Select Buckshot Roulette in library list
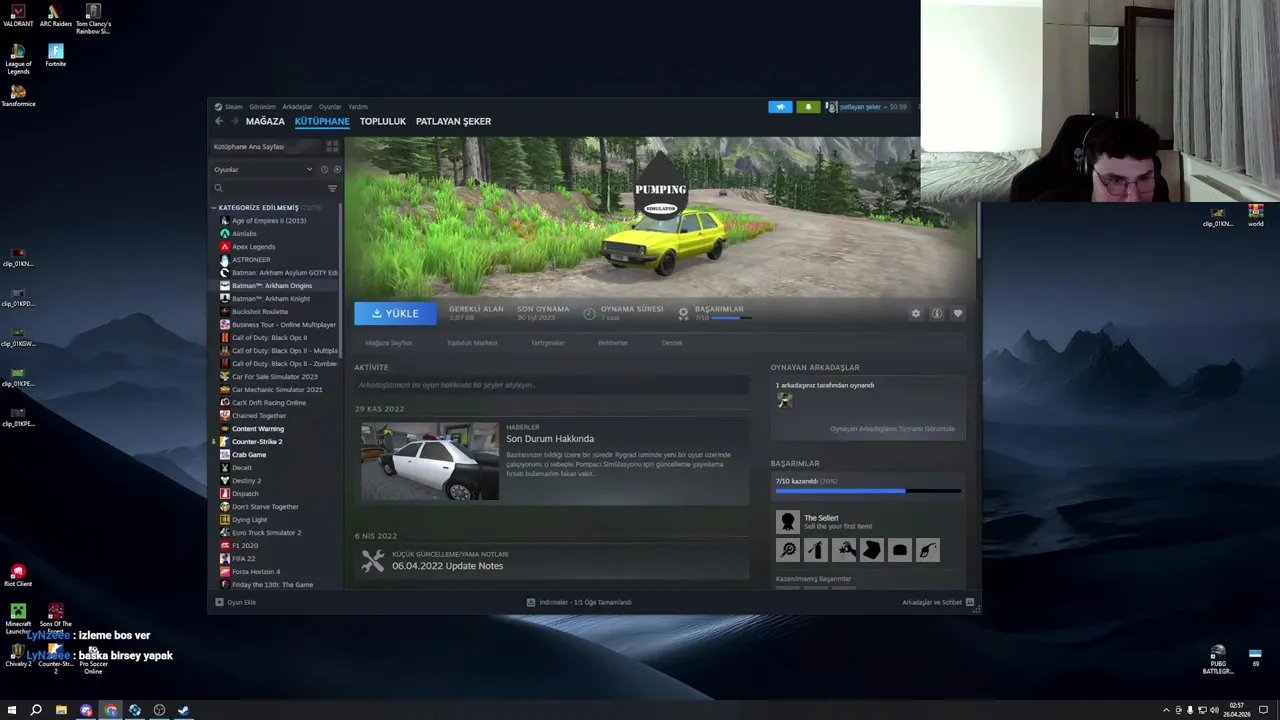1280x720 pixels. pos(260,312)
